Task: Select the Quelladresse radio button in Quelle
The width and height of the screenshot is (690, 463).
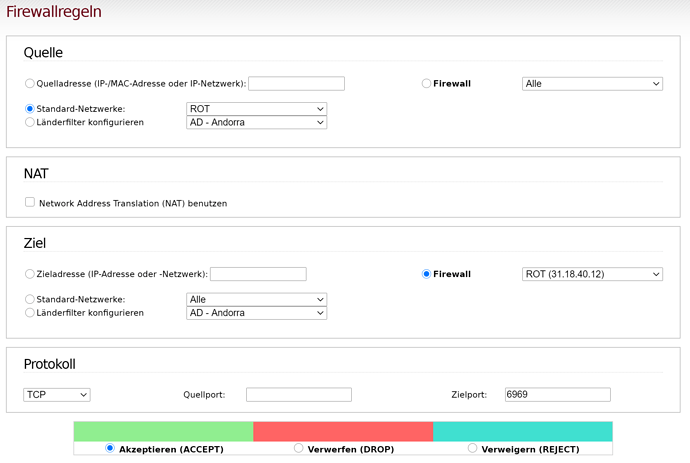Action: (x=29, y=83)
